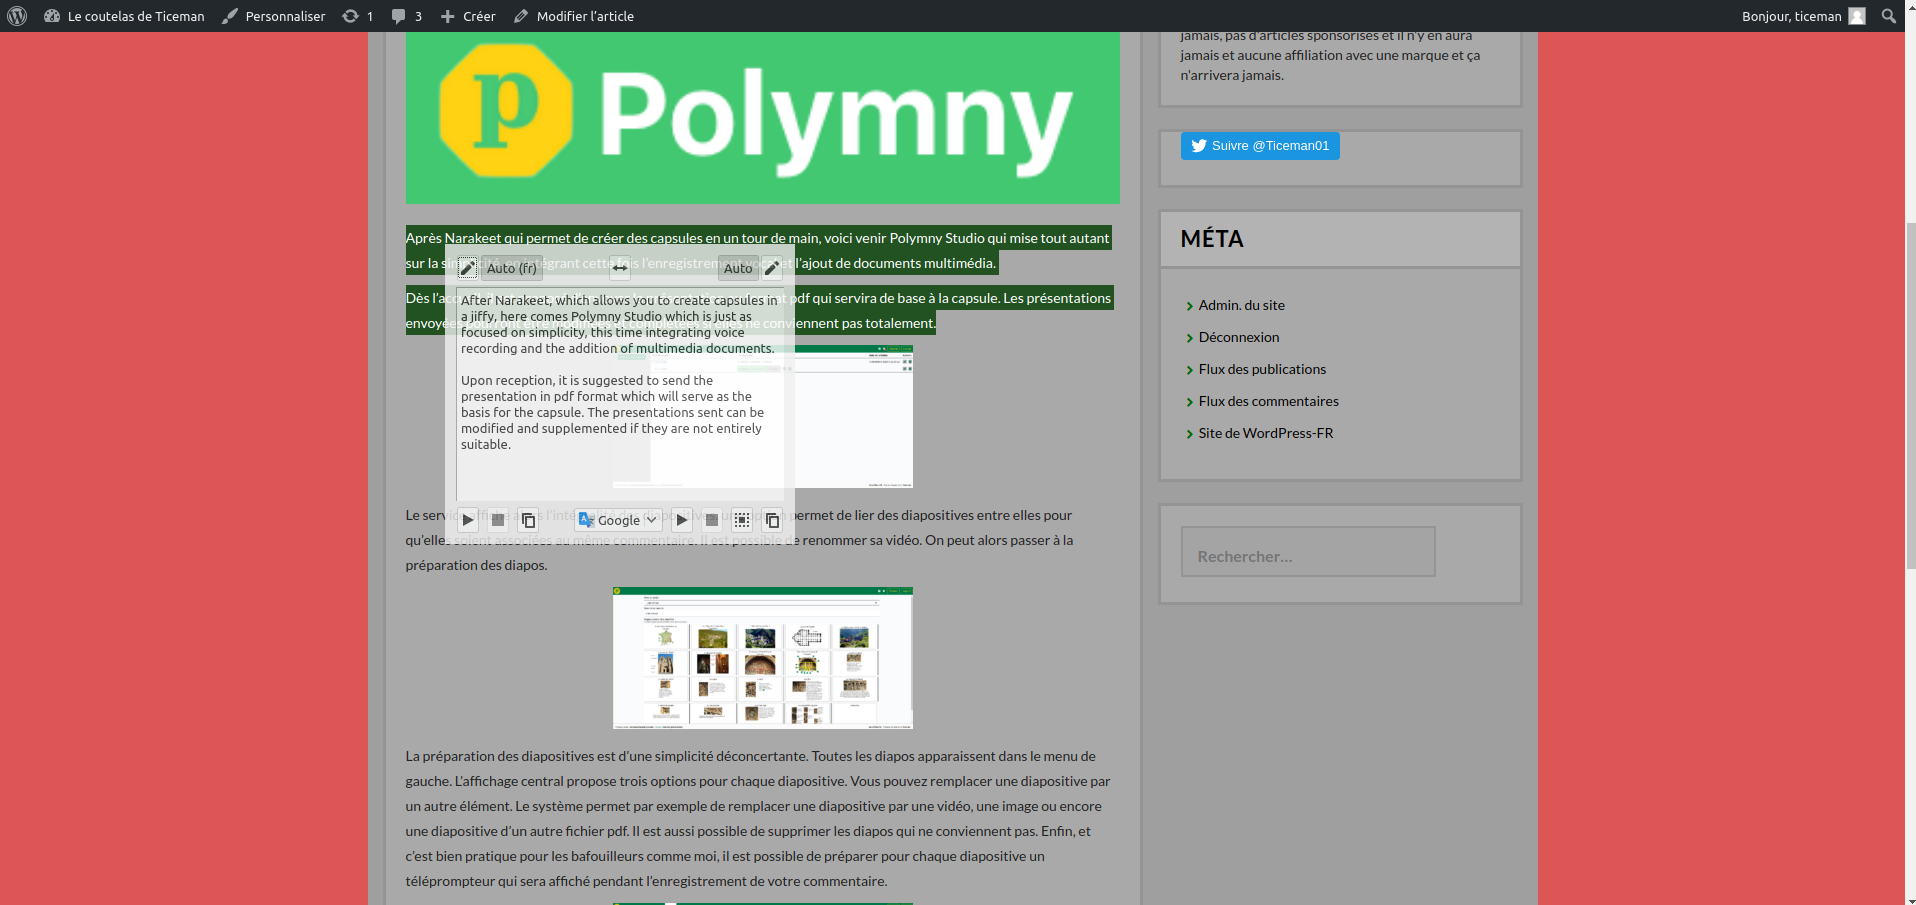Stop source text audio, left of Google
The width and height of the screenshot is (1916, 905).
(x=498, y=520)
